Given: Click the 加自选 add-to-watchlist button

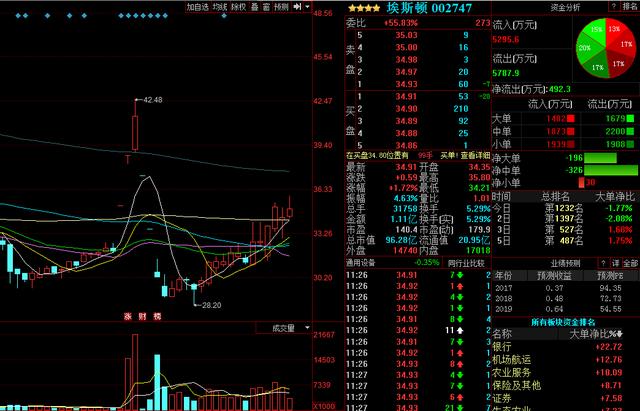Looking at the screenshot, I should pyautogui.click(x=198, y=7).
